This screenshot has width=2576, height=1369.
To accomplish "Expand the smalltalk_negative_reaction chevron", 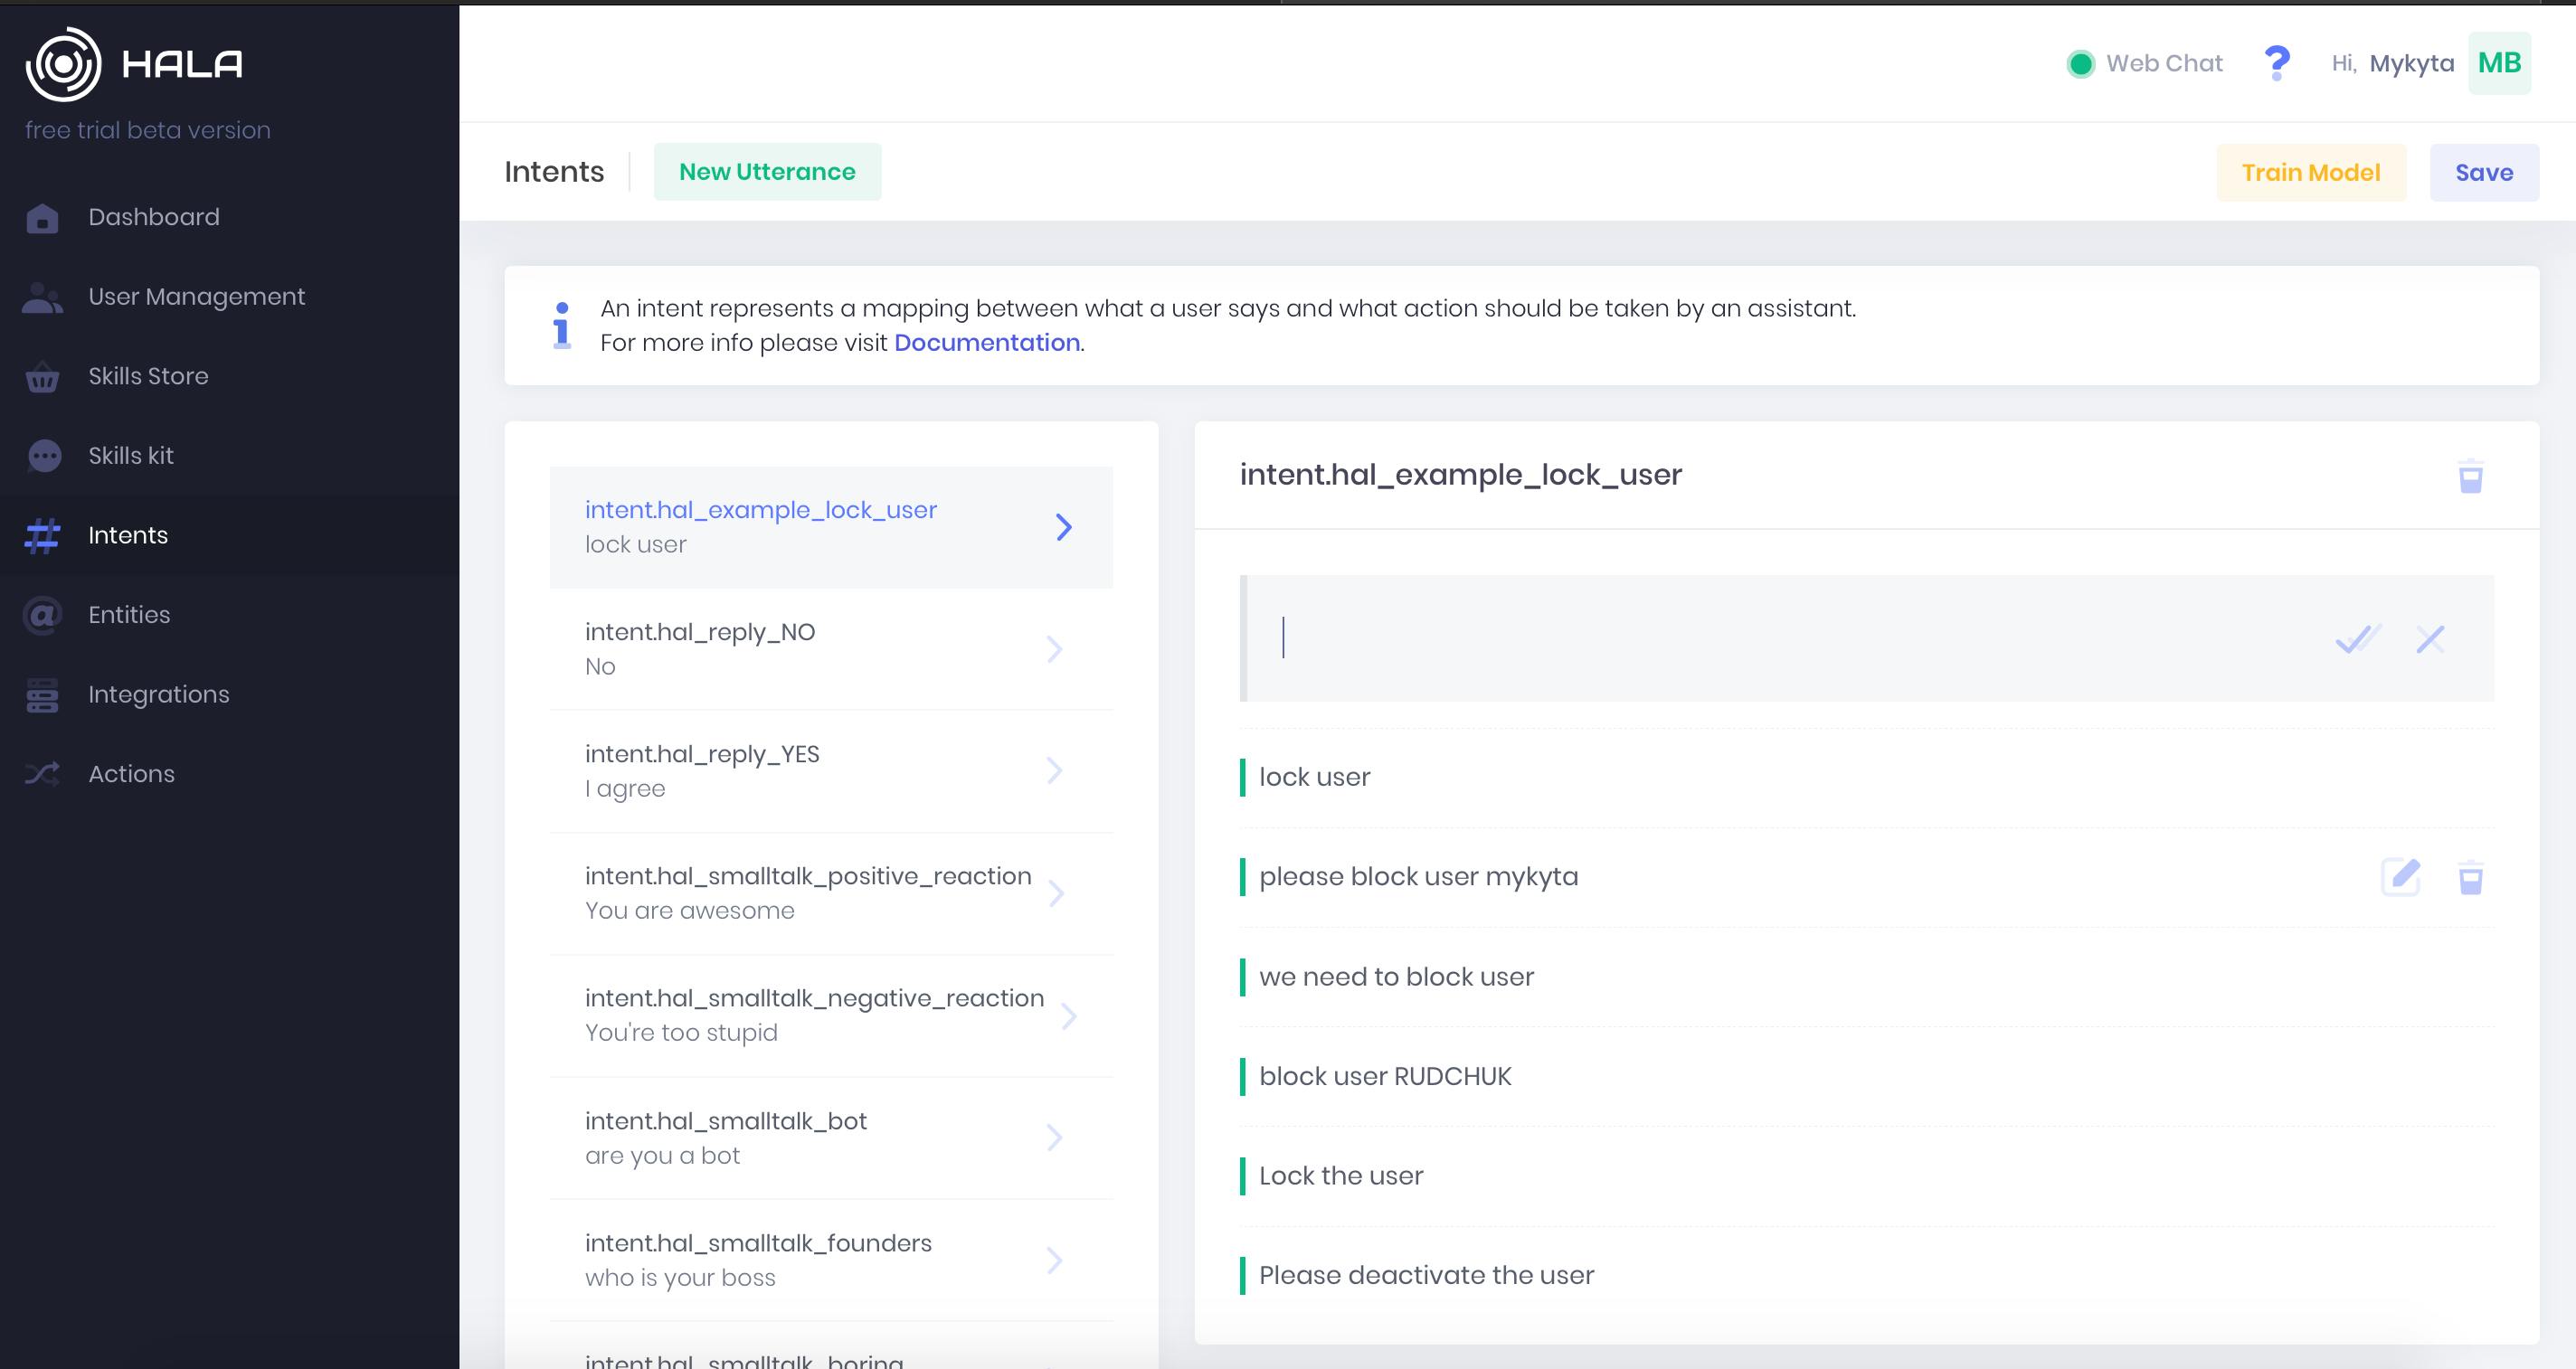I will click(x=1069, y=1016).
